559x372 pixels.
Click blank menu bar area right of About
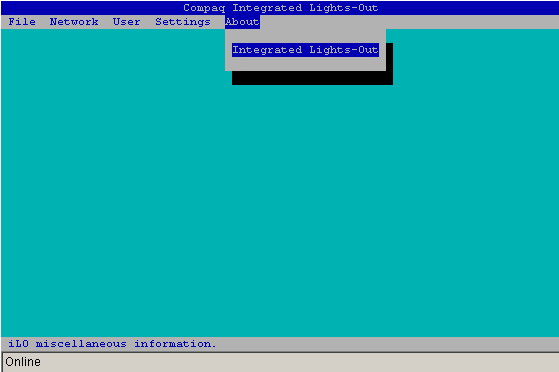click(x=409, y=22)
